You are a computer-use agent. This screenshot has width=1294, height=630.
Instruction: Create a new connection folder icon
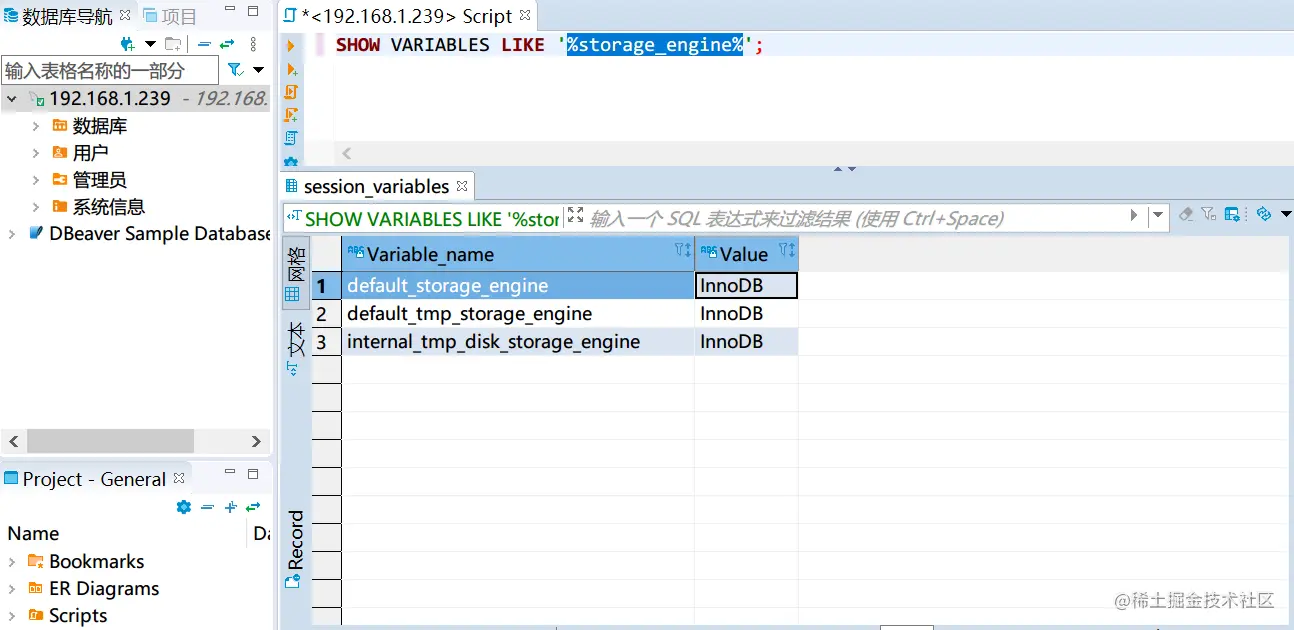[x=172, y=44]
